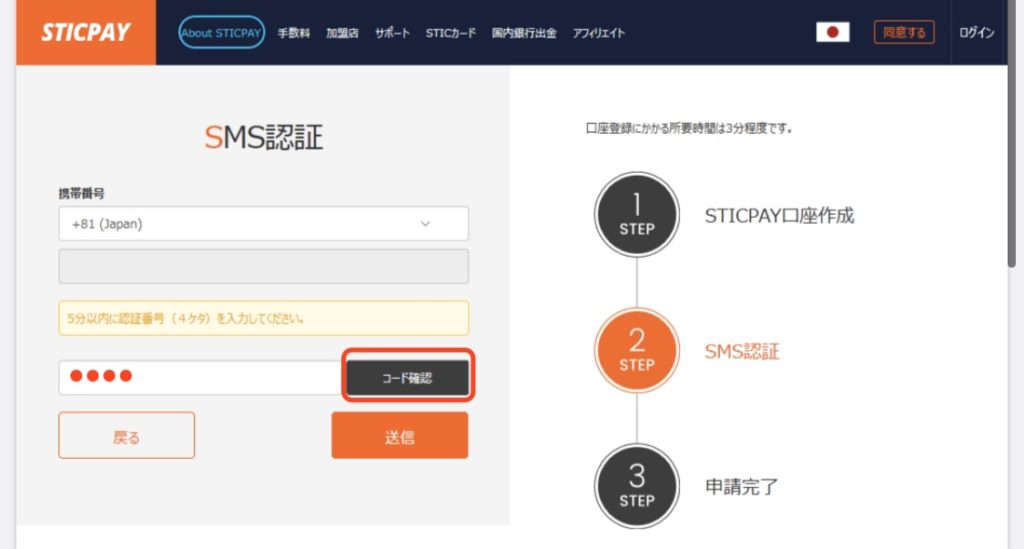
Task: Open the About STICPAY menu item
Action: [x=221, y=33]
